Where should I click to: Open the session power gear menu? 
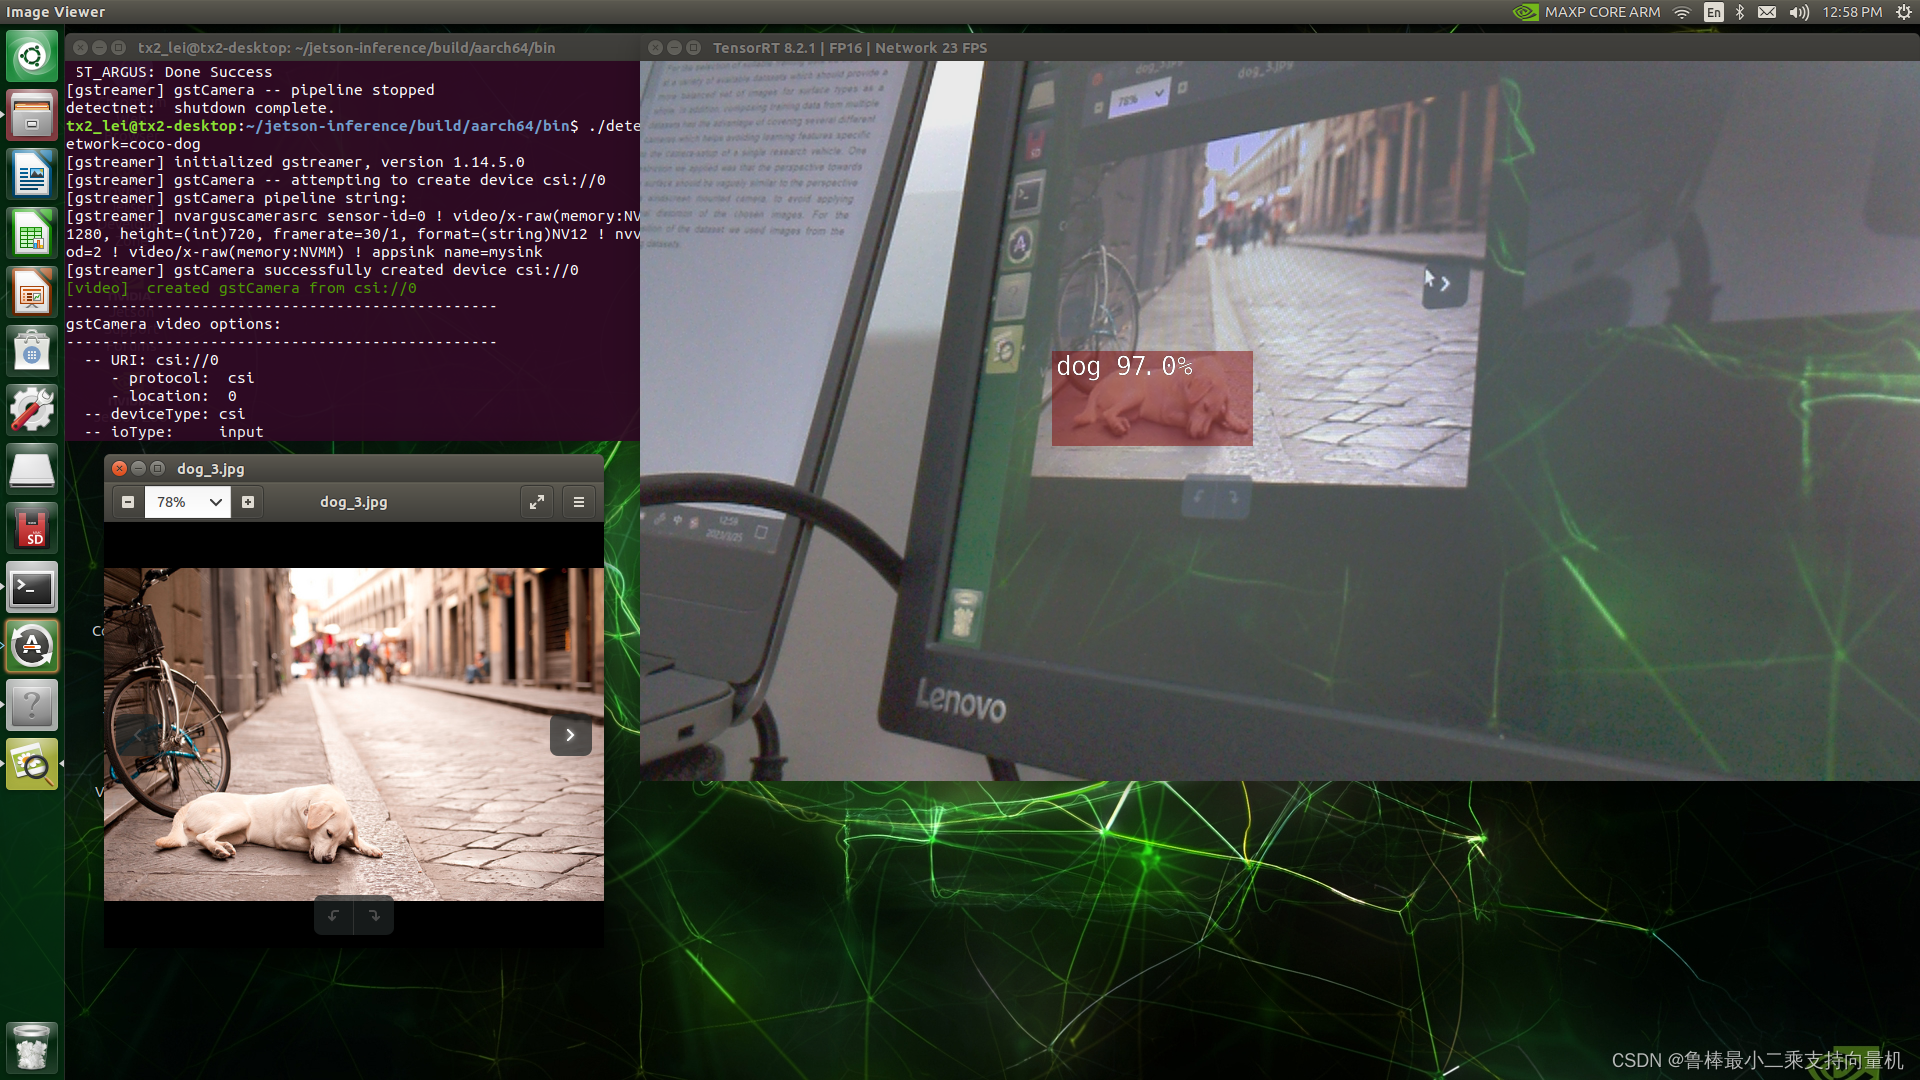click(1904, 12)
